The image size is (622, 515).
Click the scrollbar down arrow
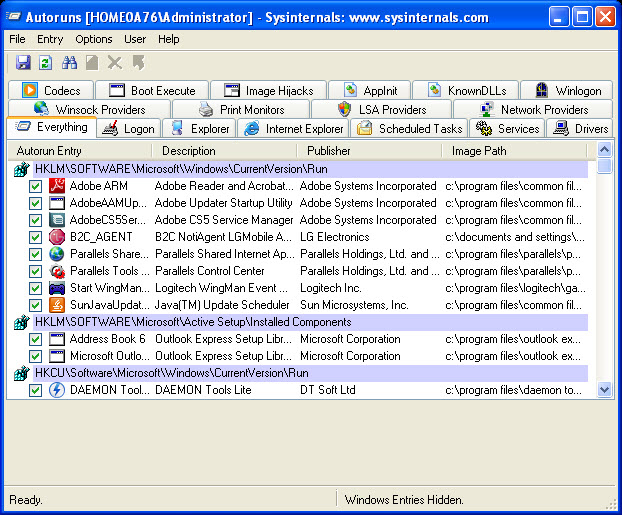click(604, 390)
